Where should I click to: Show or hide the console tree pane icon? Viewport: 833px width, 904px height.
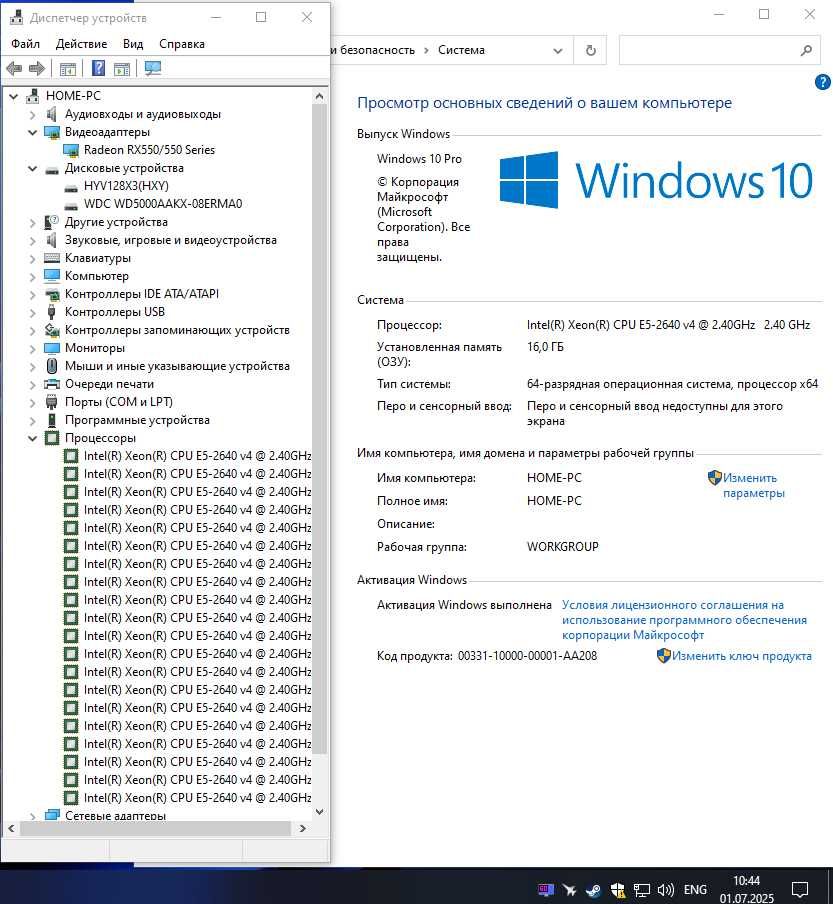tap(67, 69)
